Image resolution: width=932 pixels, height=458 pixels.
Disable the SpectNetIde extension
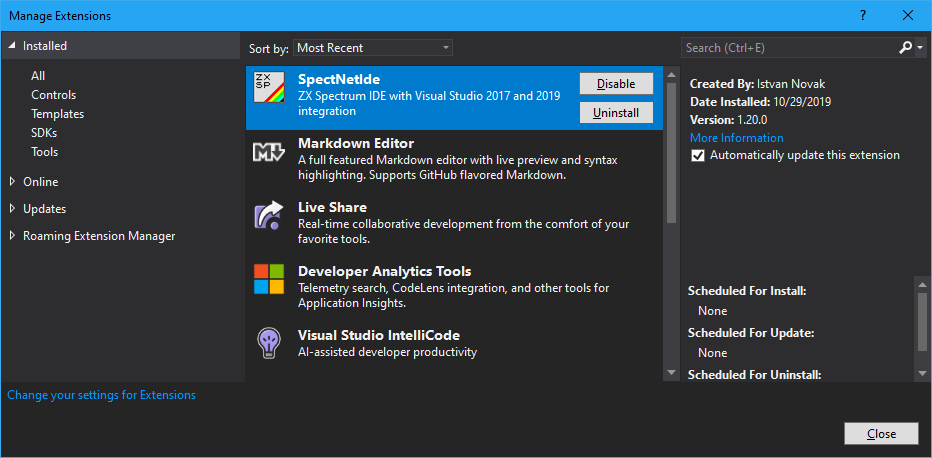[616, 84]
